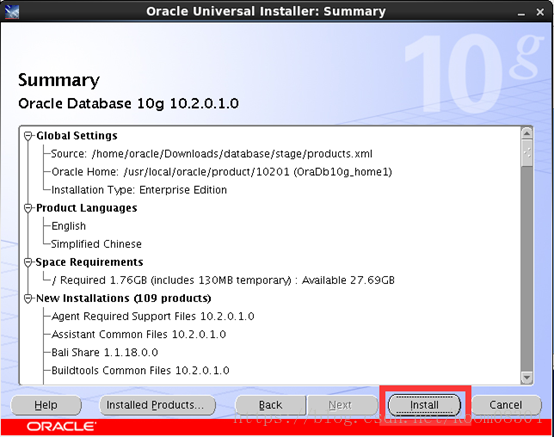Select the Product Languages heading
Image resolution: width=554 pixels, height=437 pixels.
coord(87,208)
